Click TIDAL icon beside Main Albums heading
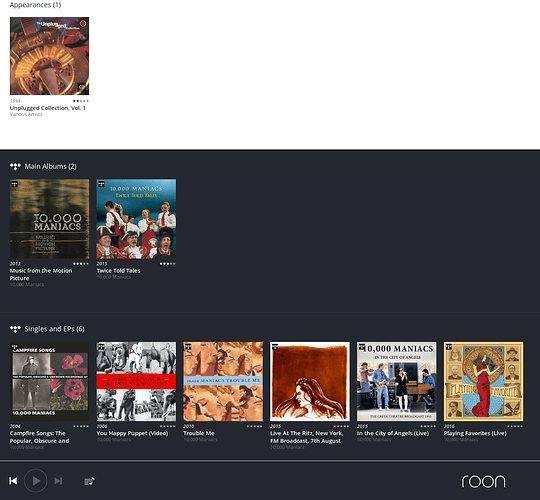The height and width of the screenshot is (500, 540). (15, 166)
